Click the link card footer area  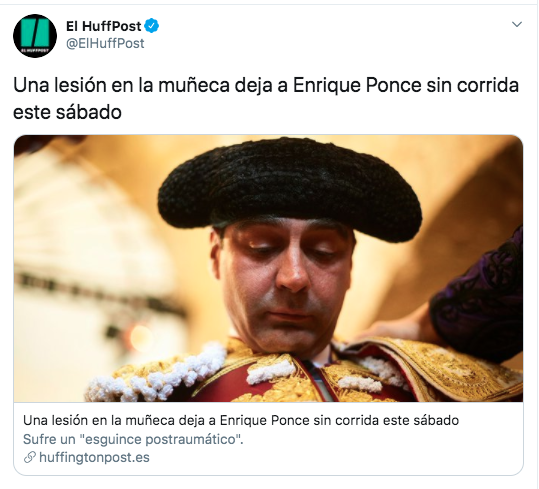click(x=268, y=439)
